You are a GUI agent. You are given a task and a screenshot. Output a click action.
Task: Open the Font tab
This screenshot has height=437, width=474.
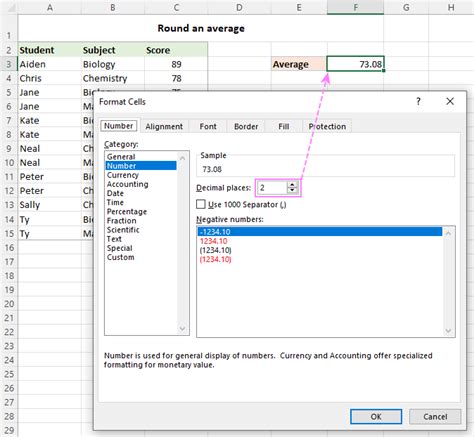pyautogui.click(x=208, y=126)
